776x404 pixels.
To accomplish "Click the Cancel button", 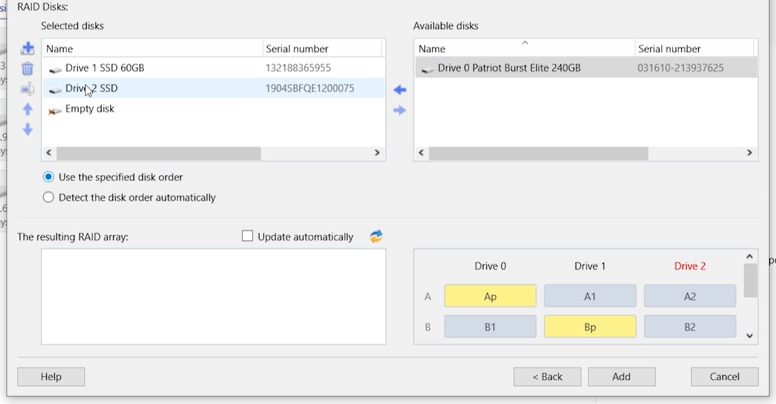I will pos(725,376).
